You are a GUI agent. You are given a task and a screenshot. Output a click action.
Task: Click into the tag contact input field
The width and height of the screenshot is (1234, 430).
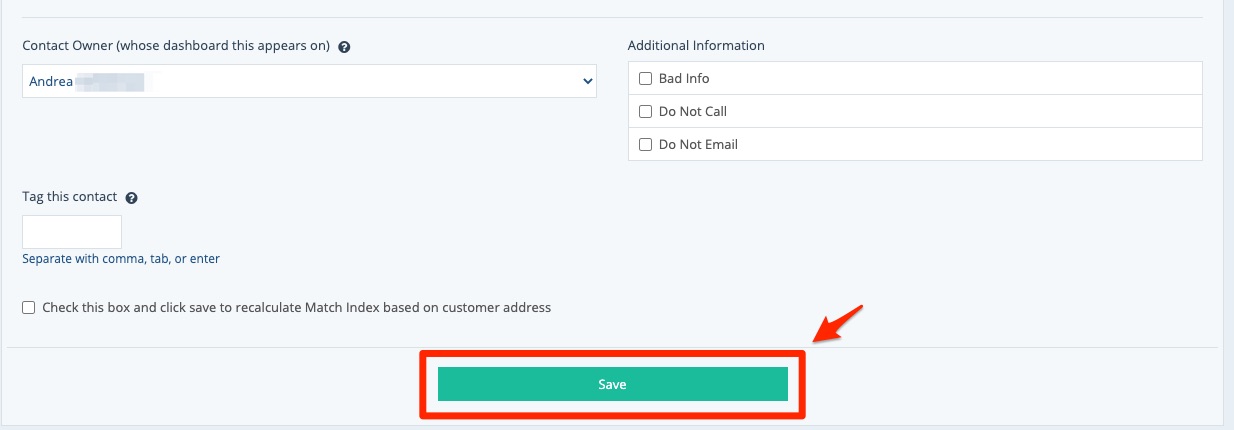point(72,232)
